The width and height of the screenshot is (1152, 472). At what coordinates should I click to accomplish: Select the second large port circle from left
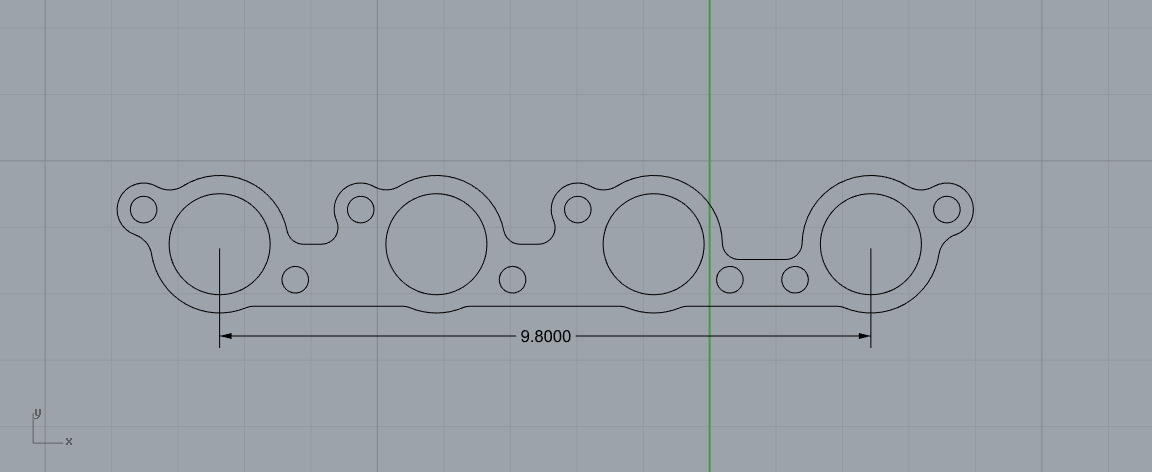pos(436,244)
